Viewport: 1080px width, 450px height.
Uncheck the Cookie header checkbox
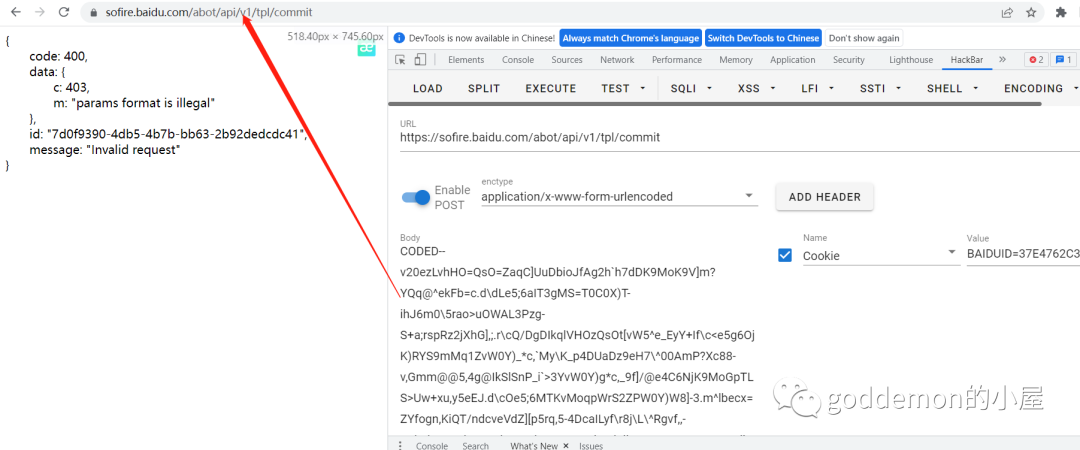[x=785, y=256]
